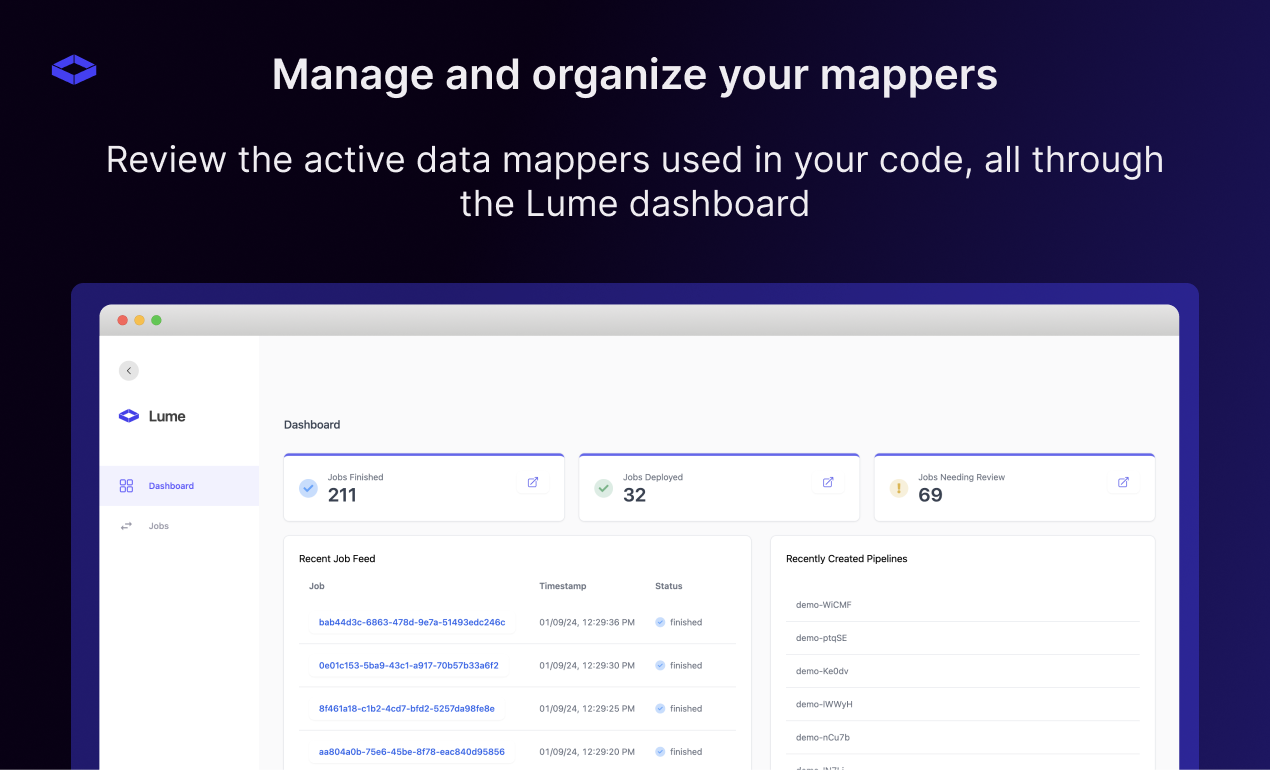Click the Jobs Deployed checkmark icon
This screenshot has width=1270, height=770.
coord(603,489)
